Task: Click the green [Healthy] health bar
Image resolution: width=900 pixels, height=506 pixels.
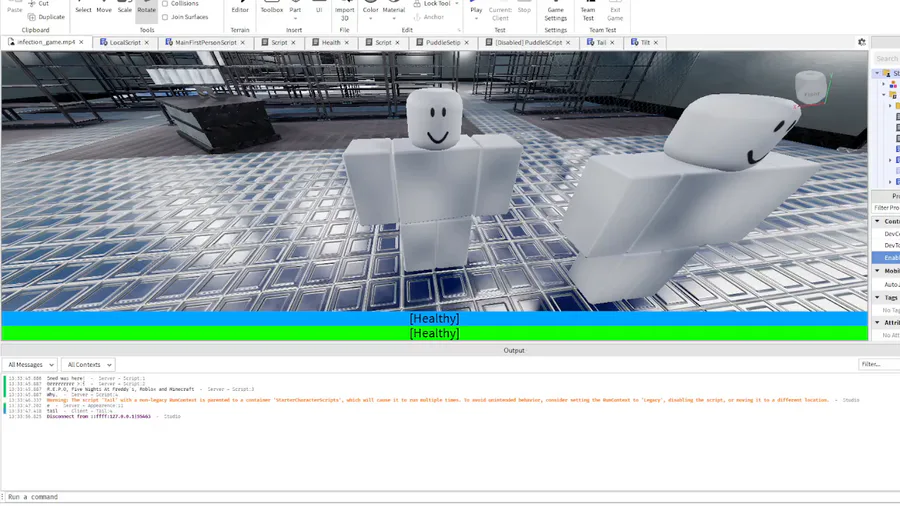Action: pyautogui.click(x=435, y=333)
